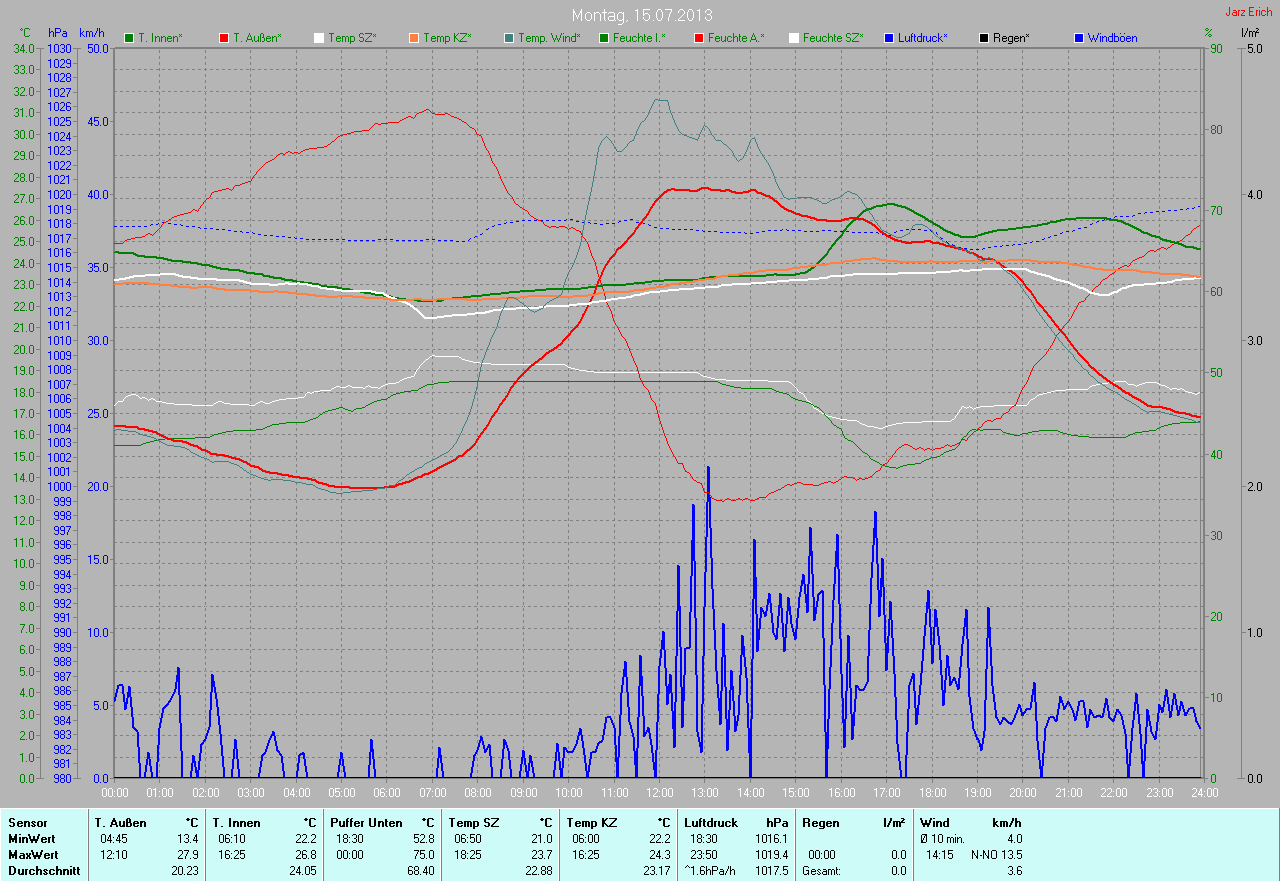Click the green T. Innen legend swatch
Viewport: 1280px width, 881px height.
[129, 38]
